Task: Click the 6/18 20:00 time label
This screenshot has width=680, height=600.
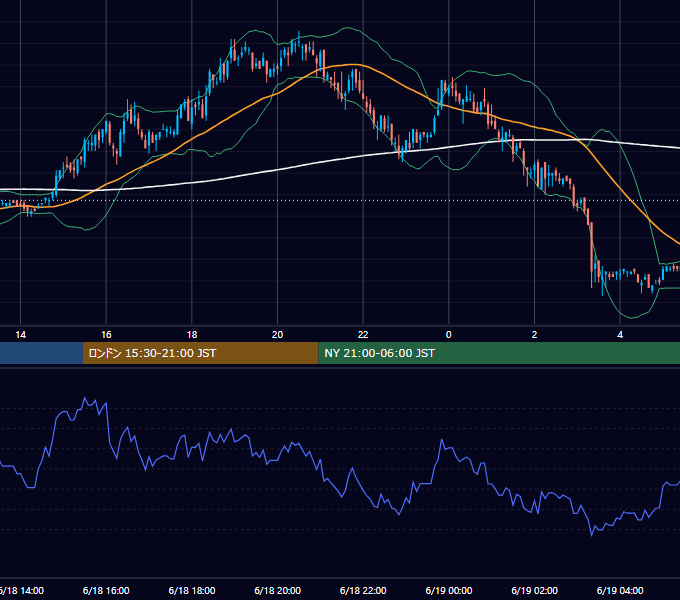Action: [278, 590]
